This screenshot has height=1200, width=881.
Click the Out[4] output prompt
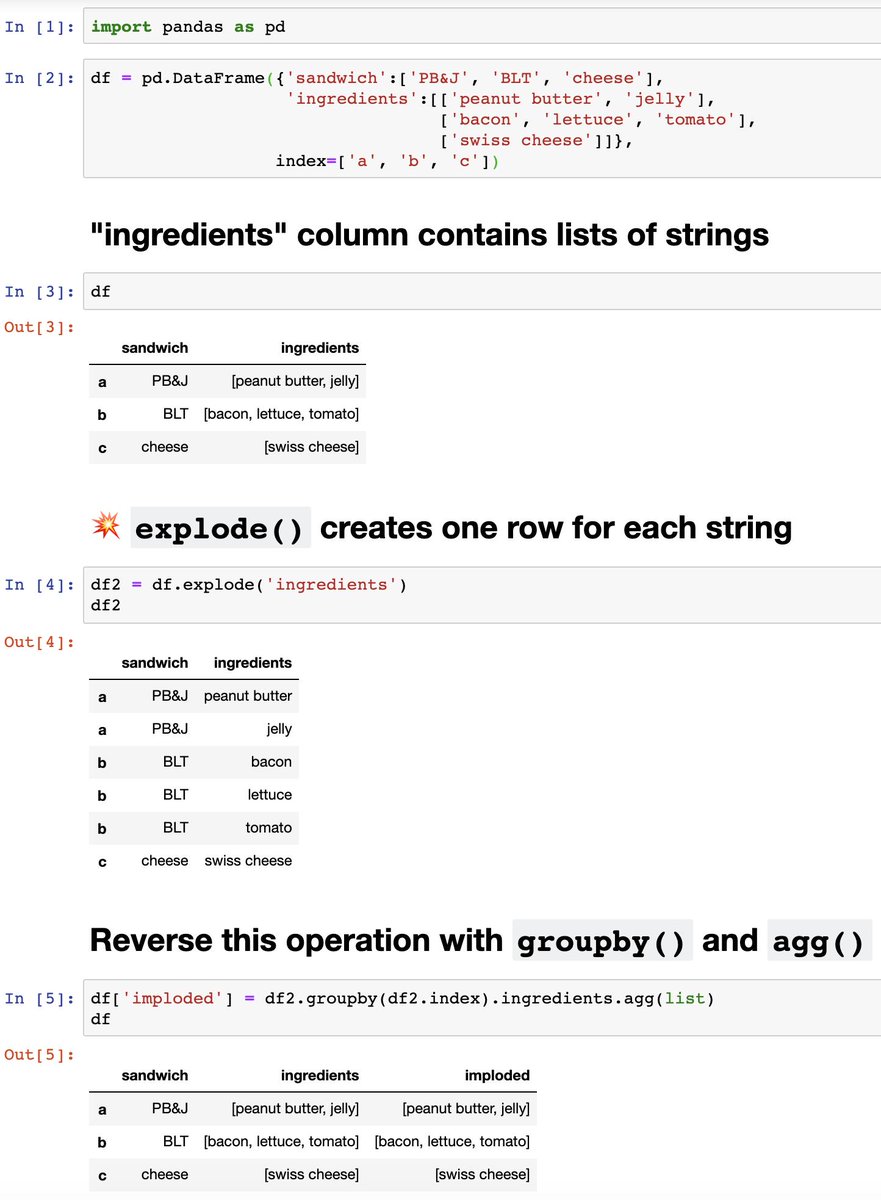pos(40,641)
